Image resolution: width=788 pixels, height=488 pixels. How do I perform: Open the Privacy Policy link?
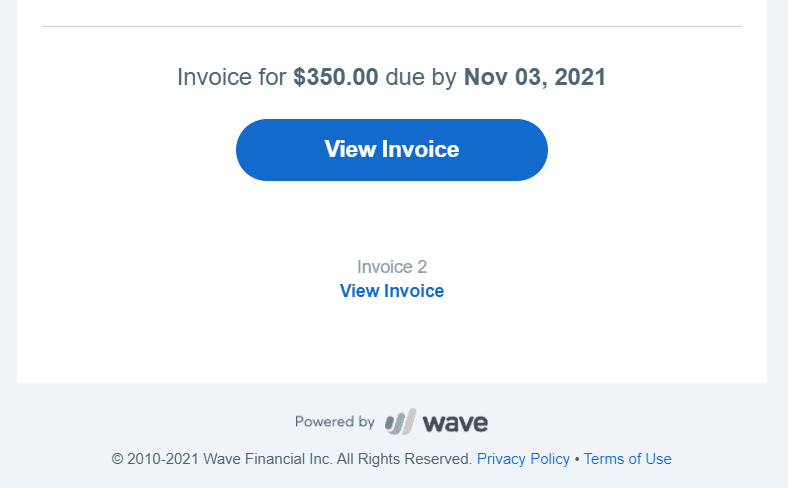tap(523, 459)
